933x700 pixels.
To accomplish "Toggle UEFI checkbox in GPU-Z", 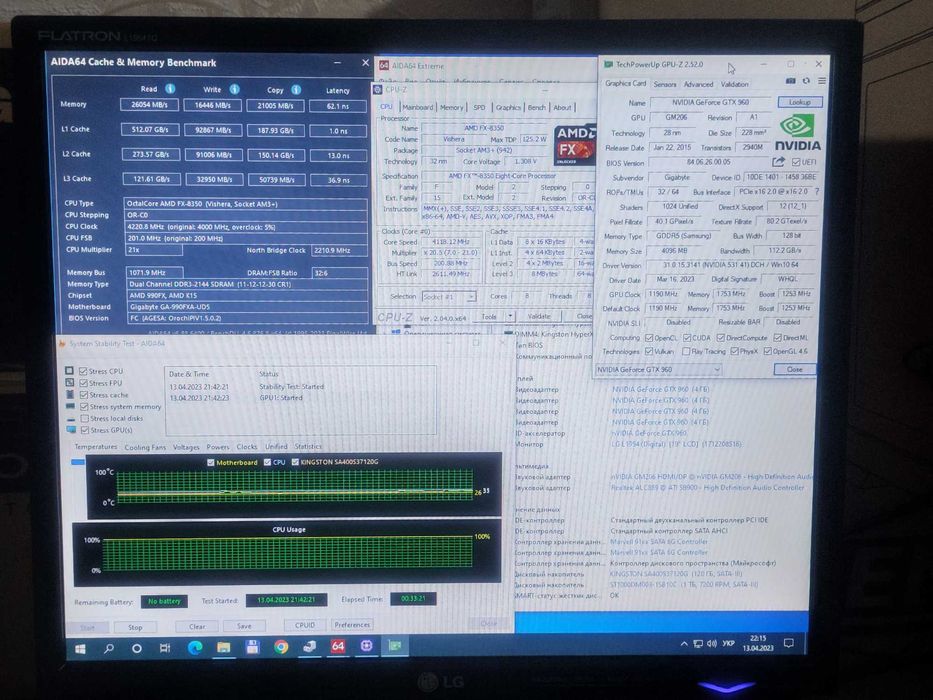I will pos(796,162).
